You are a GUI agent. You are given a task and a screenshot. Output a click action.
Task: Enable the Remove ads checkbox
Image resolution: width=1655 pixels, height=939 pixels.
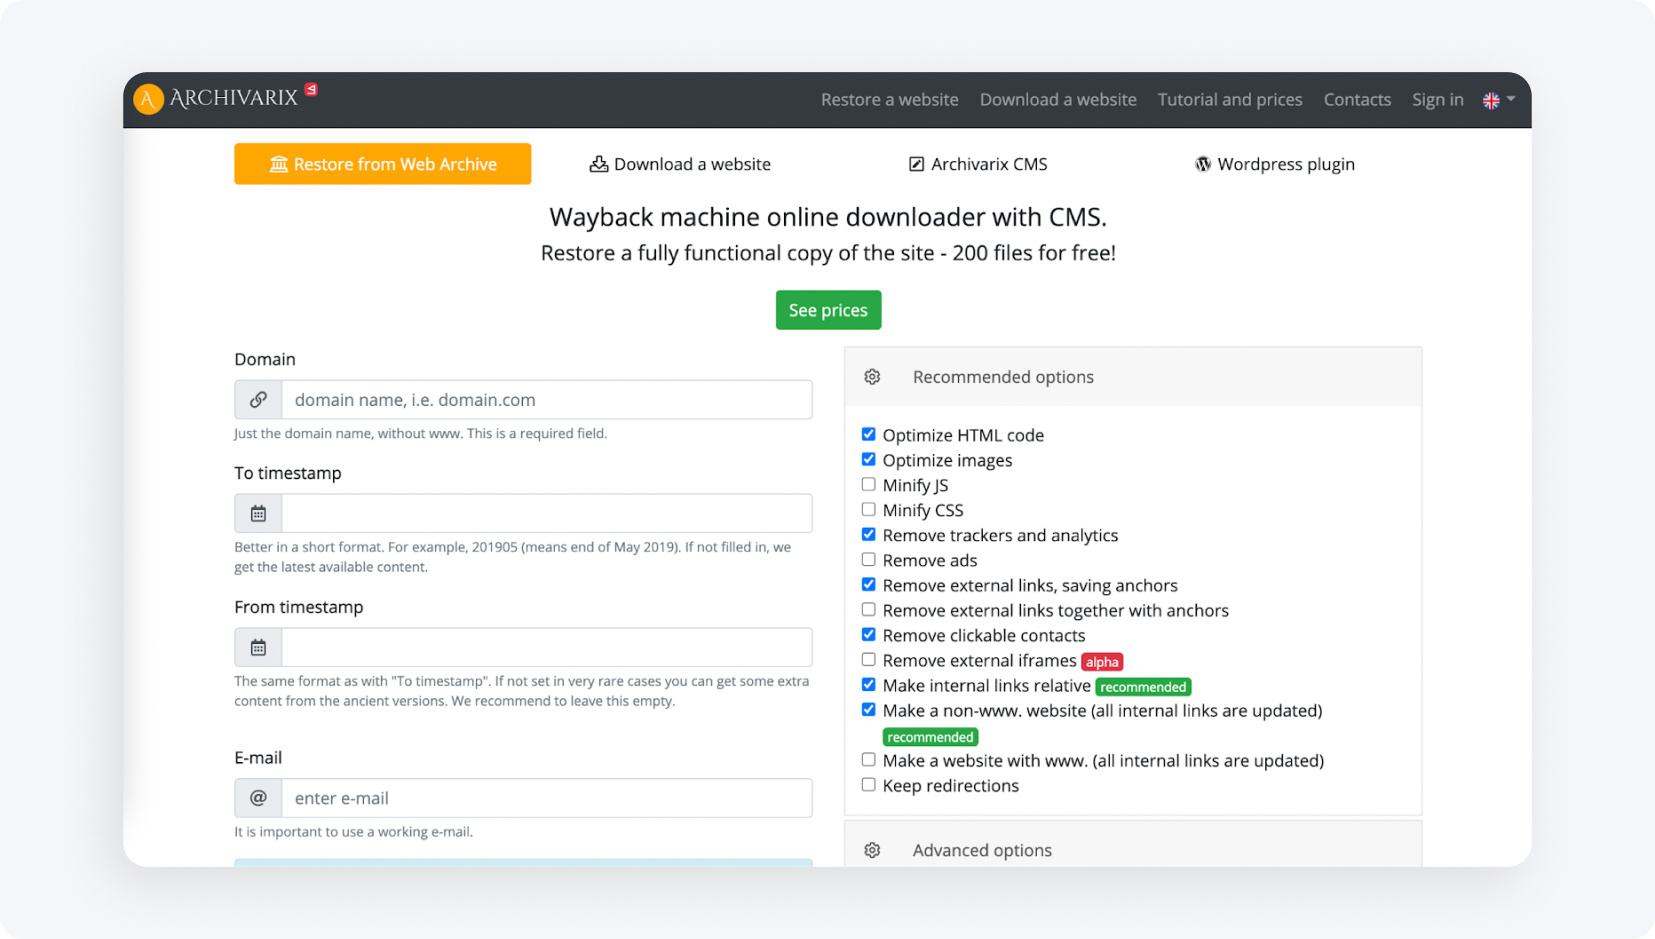(x=868, y=560)
